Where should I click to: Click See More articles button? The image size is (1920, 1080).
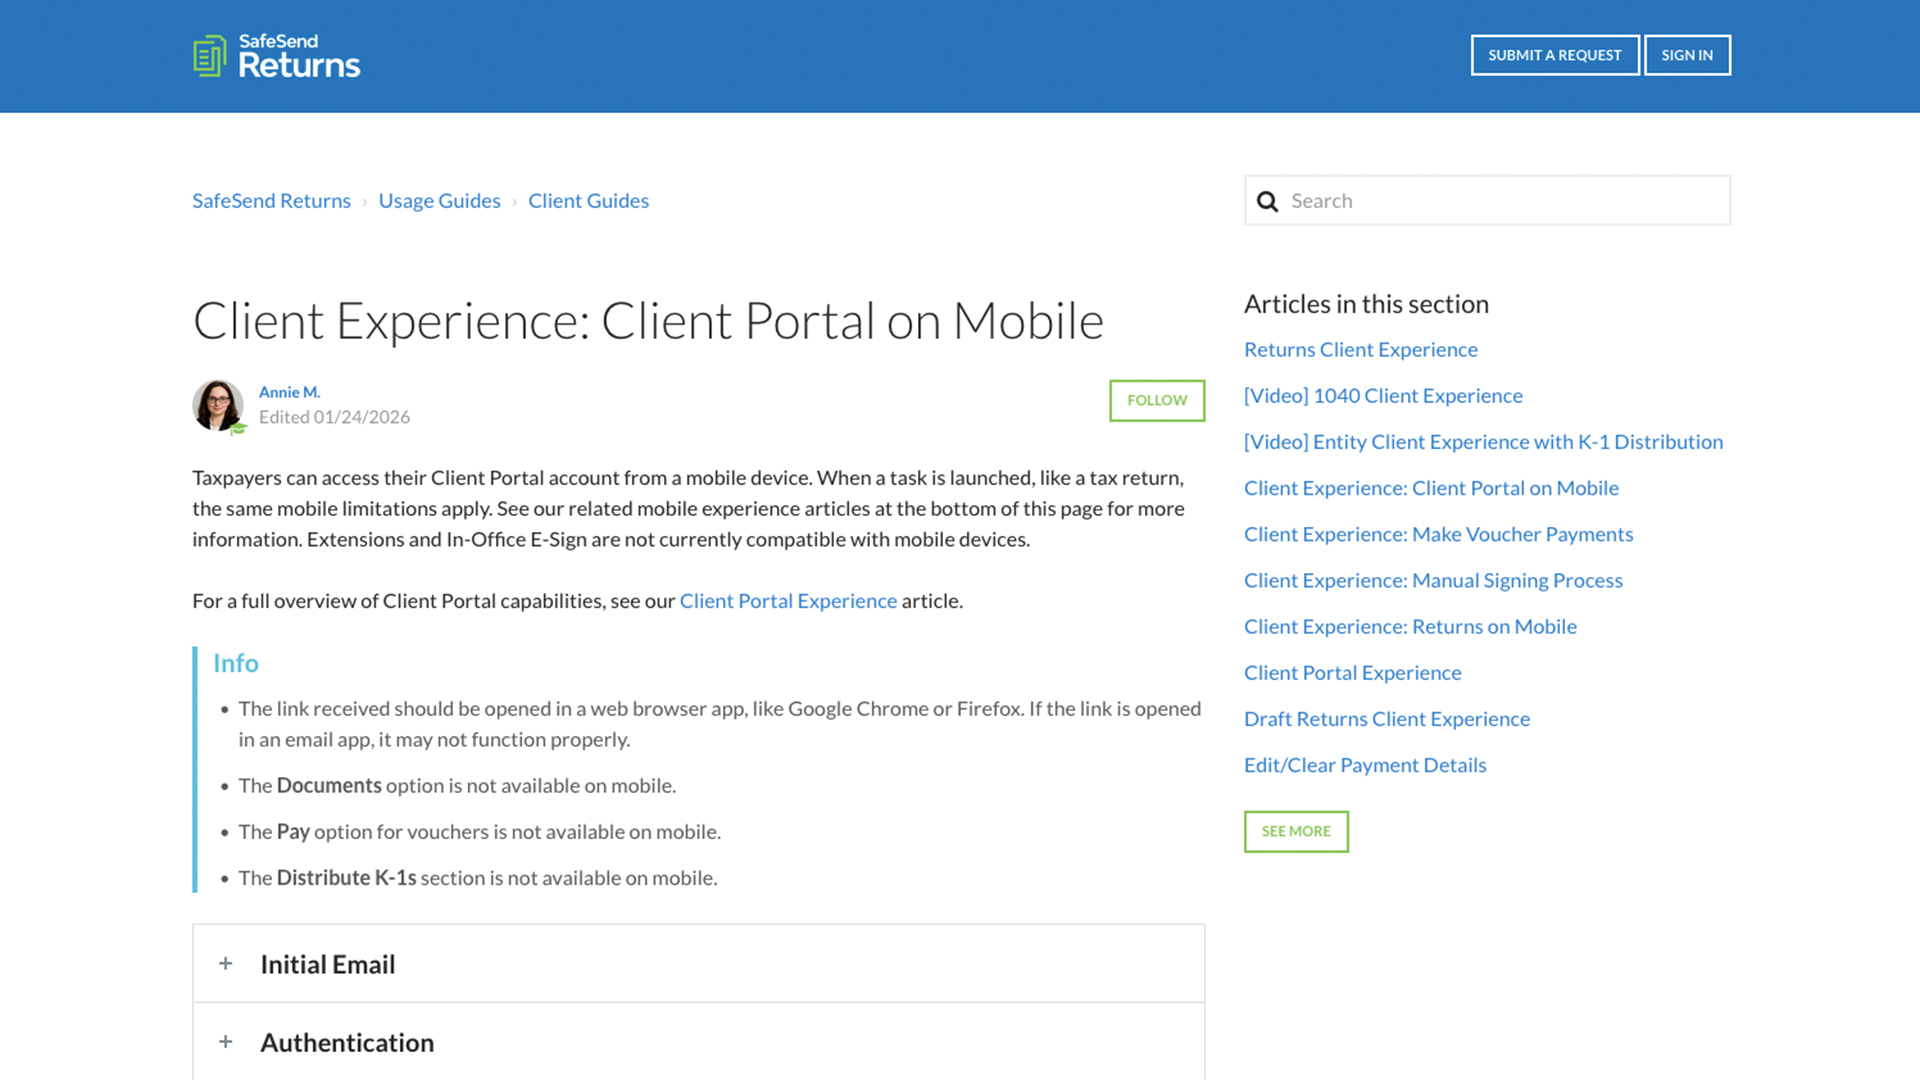pos(1295,831)
